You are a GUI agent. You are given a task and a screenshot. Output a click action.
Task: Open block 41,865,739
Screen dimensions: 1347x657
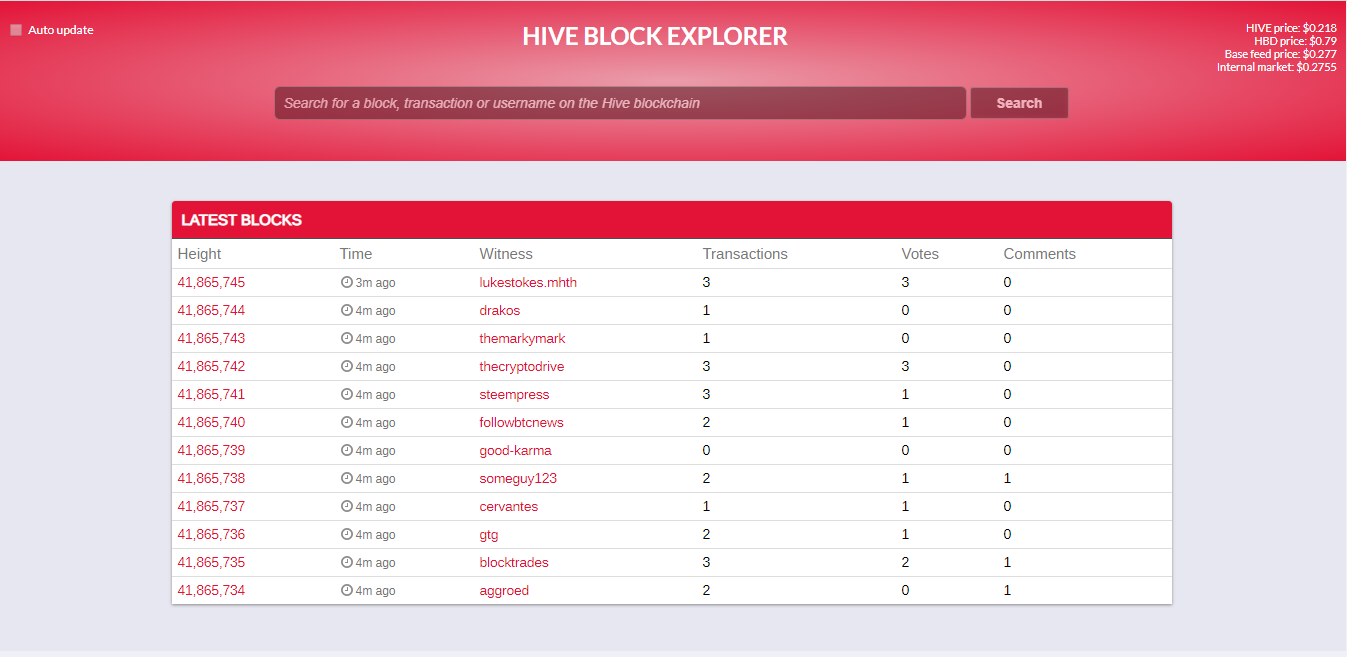pos(211,450)
